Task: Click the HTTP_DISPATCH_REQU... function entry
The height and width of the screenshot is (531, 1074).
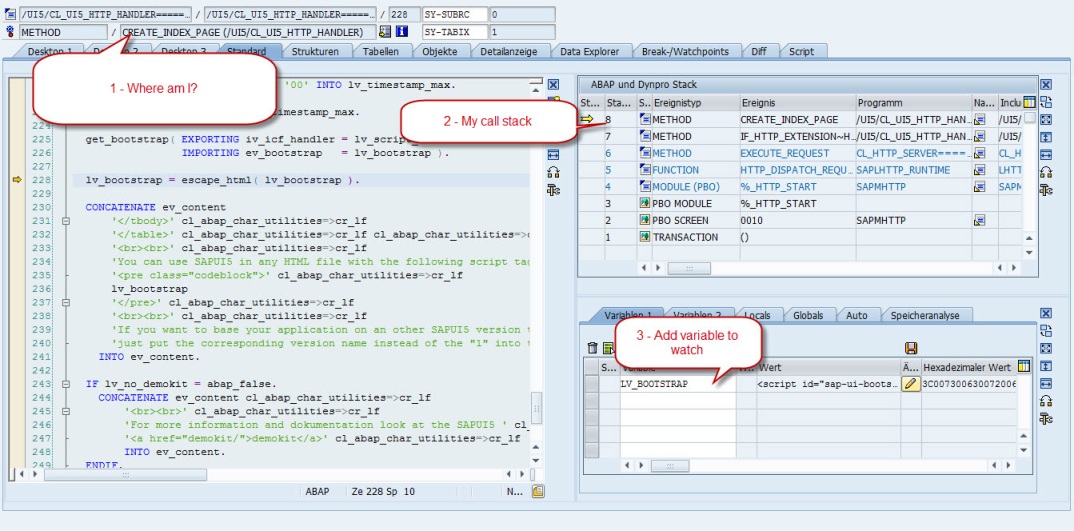Action: point(795,170)
